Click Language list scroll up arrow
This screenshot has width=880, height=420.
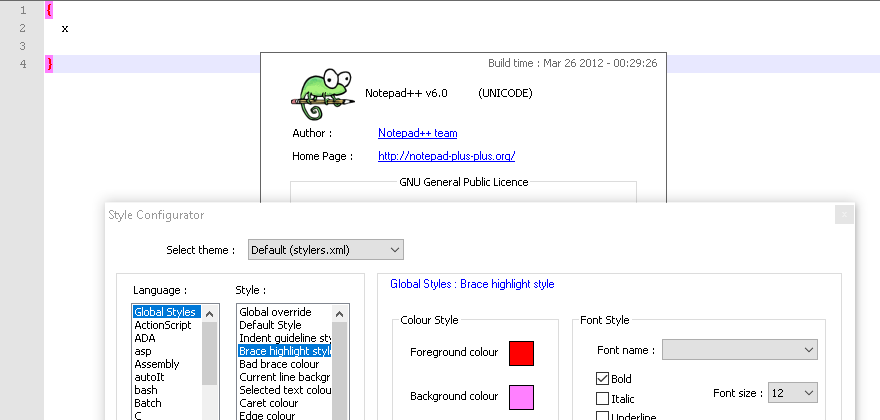[x=210, y=313]
